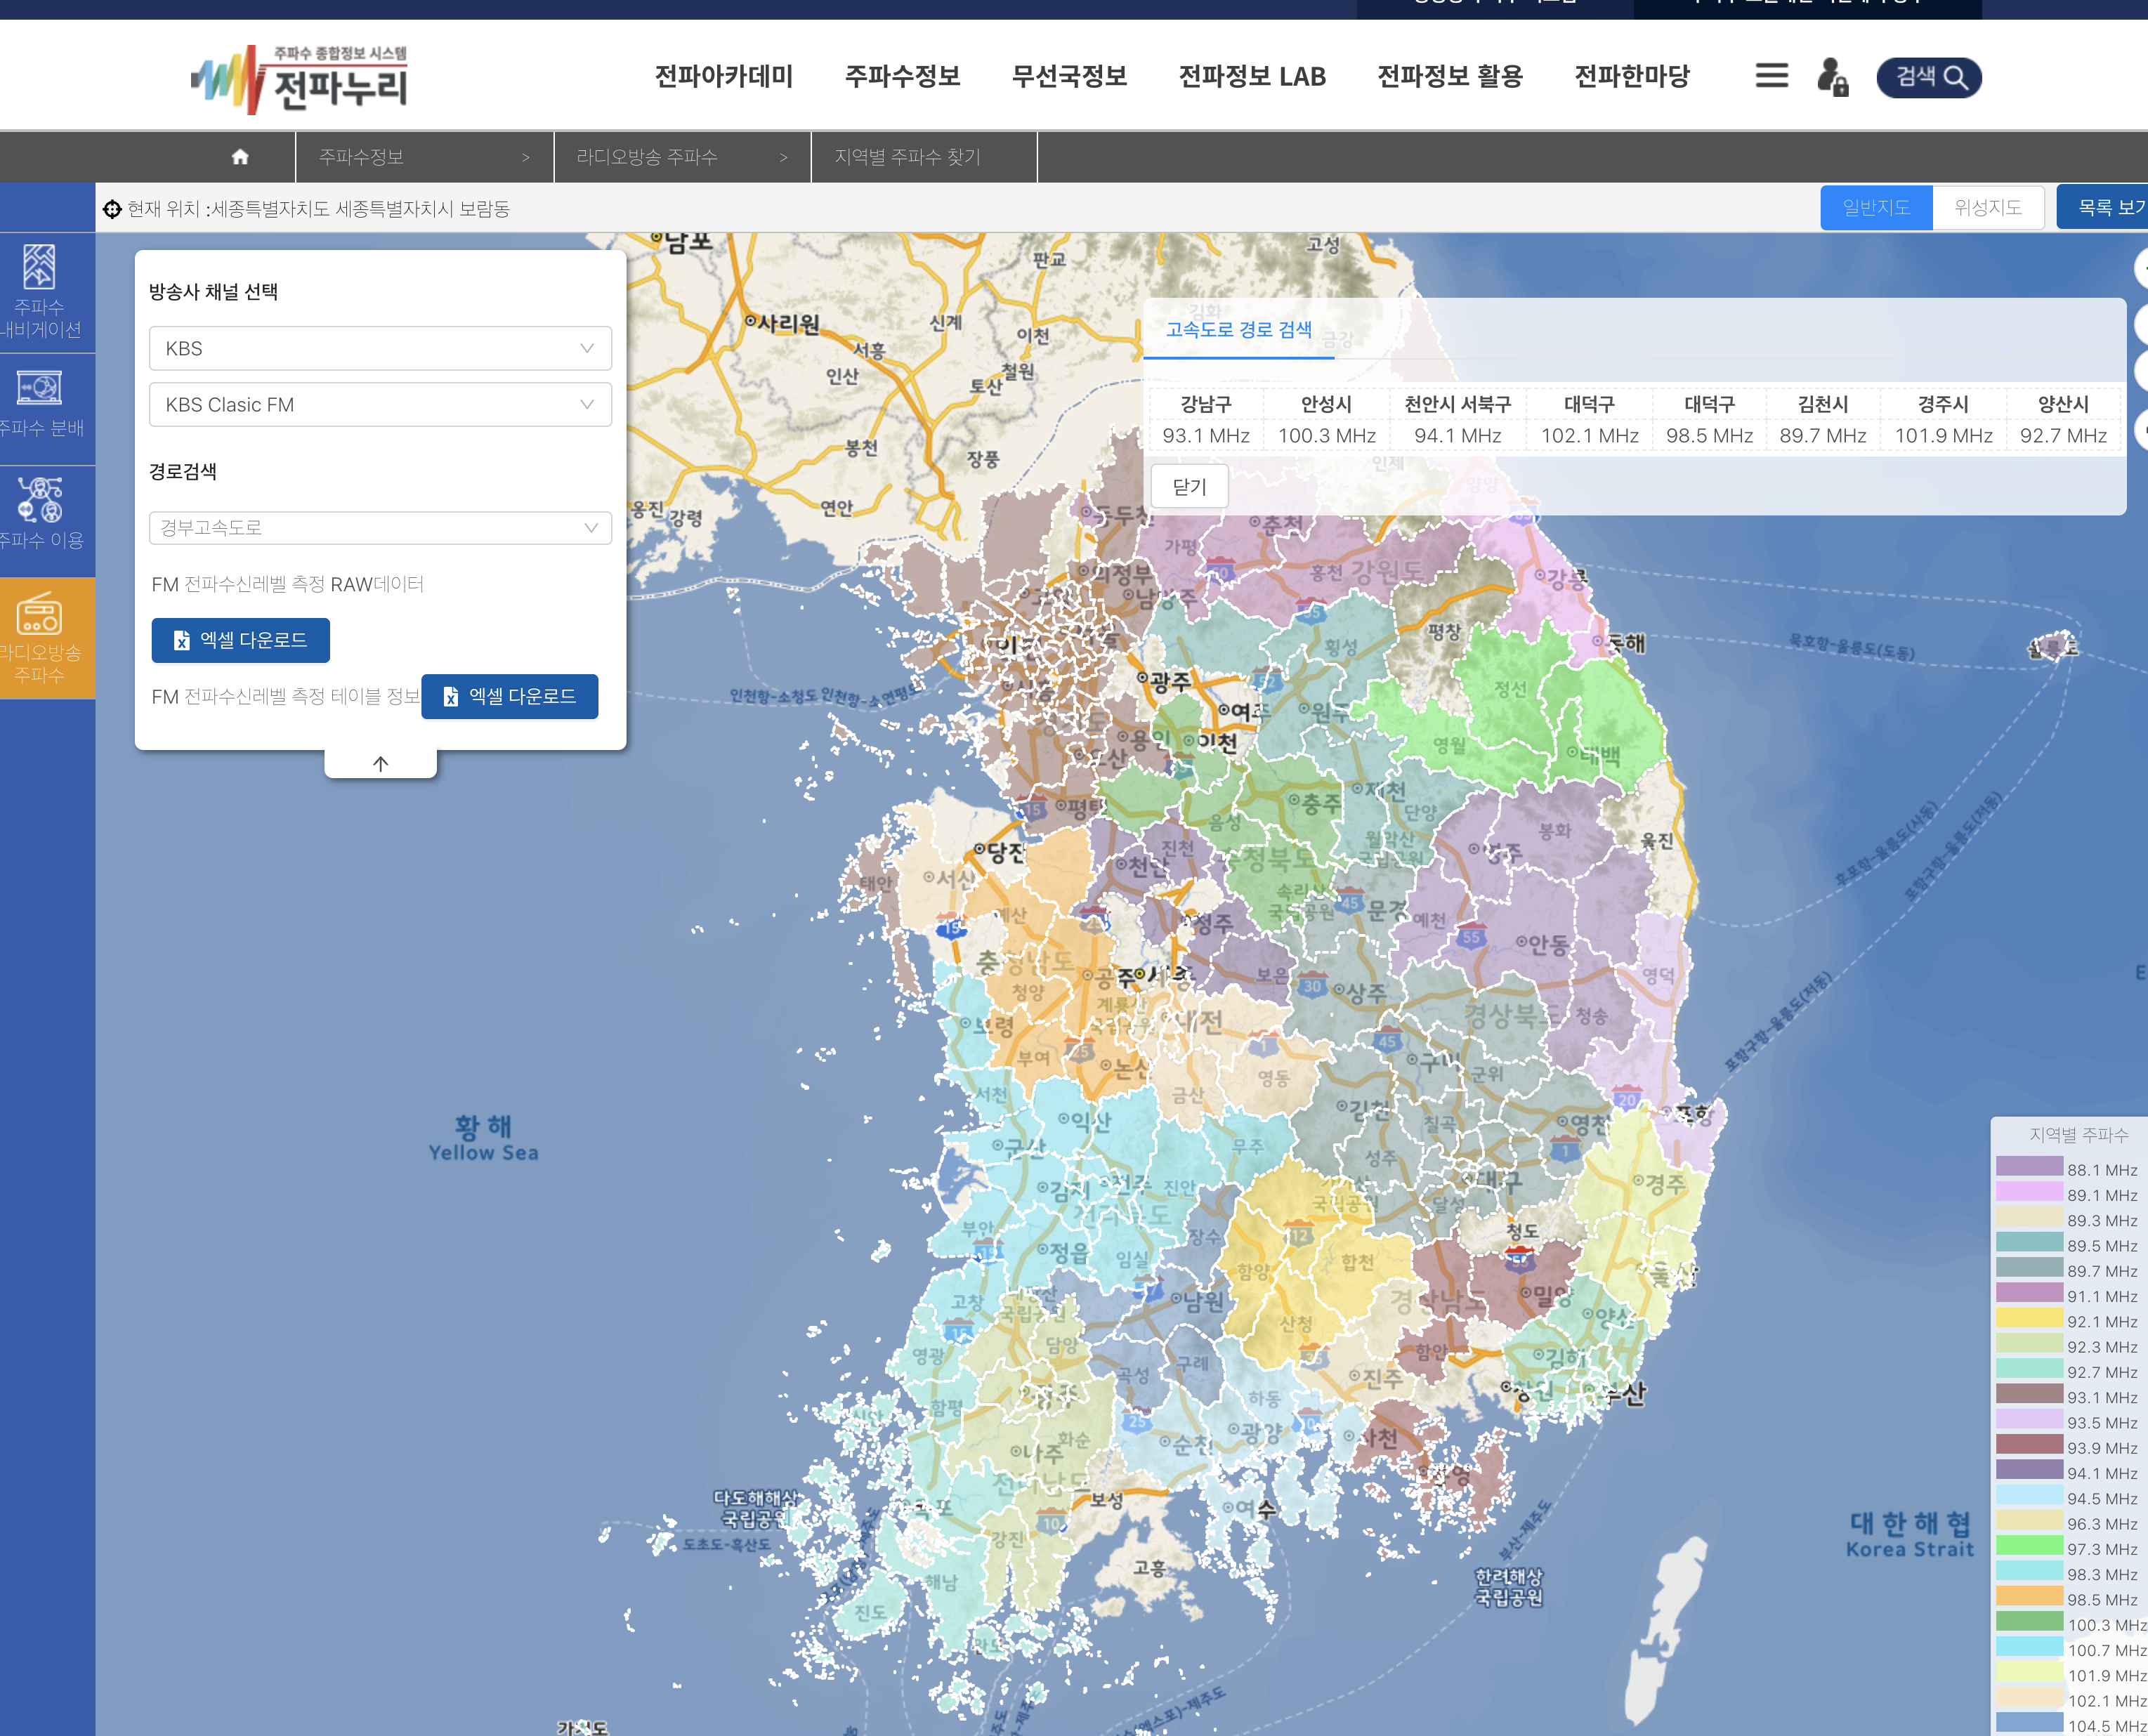Click 남원 city label on map
Viewport: 2148px width, 1736px height.
[1197, 1301]
